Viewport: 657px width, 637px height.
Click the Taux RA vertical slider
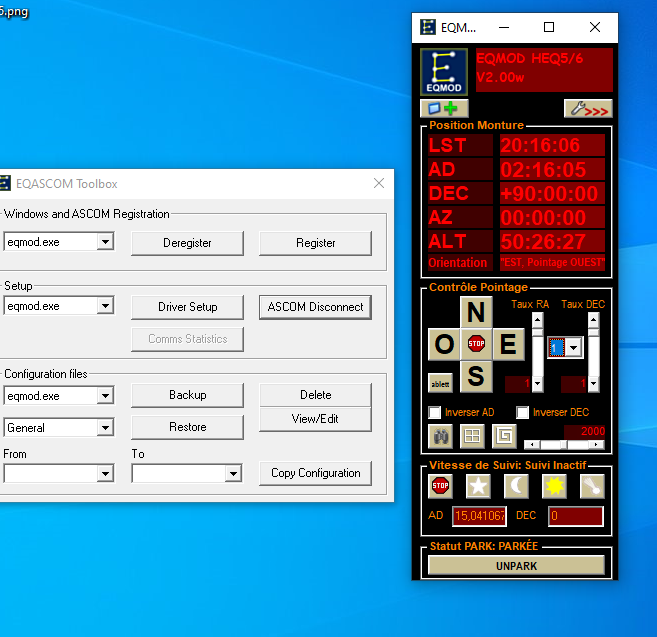point(538,353)
